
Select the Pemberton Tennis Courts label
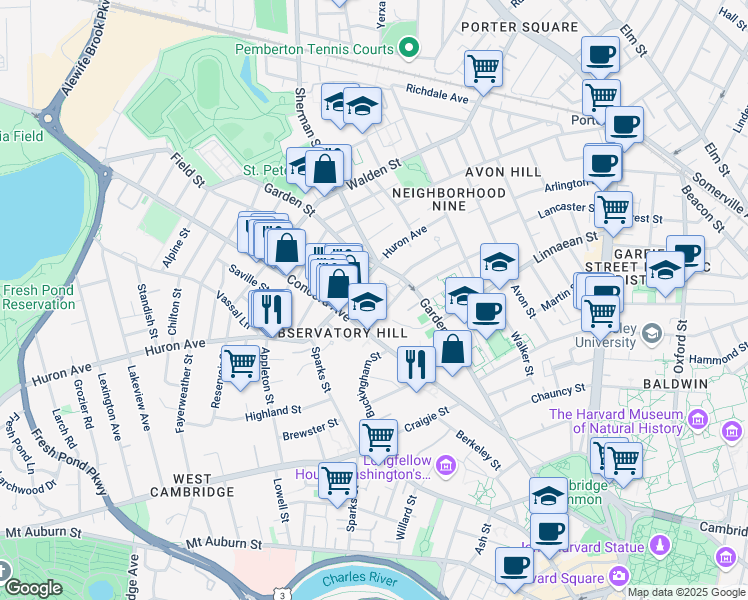pos(314,49)
